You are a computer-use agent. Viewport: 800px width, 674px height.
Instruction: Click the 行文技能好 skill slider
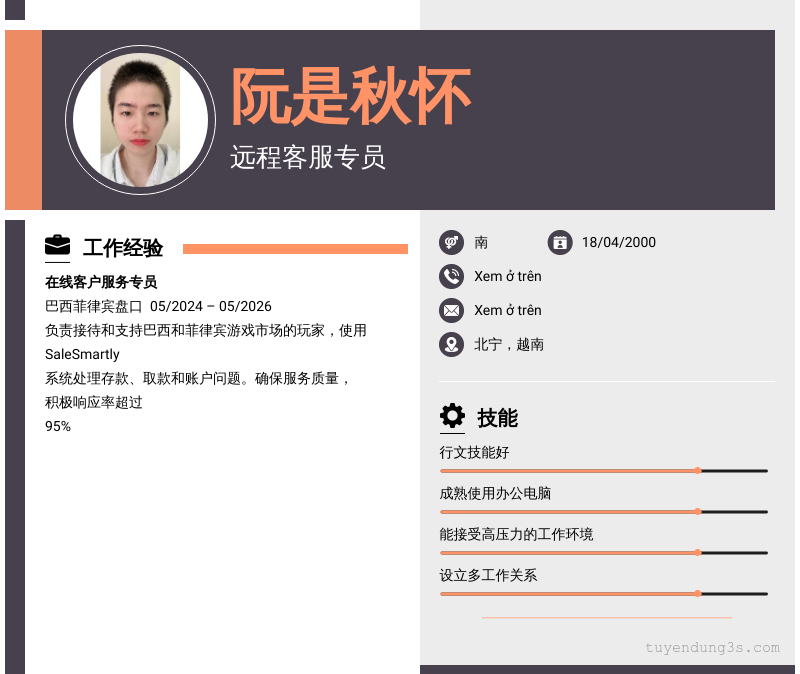click(x=604, y=471)
